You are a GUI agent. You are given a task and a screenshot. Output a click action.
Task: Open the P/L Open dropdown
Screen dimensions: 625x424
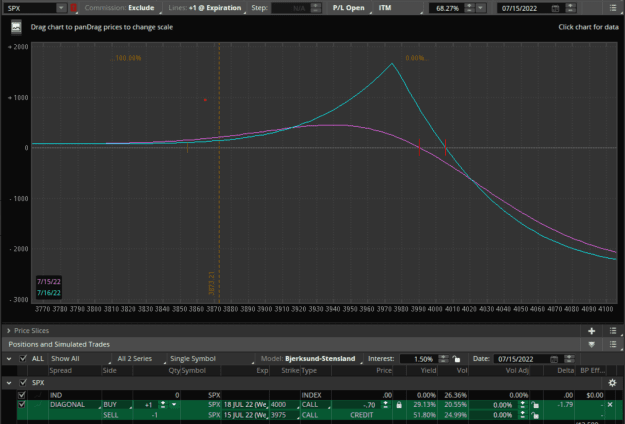click(x=350, y=8)
